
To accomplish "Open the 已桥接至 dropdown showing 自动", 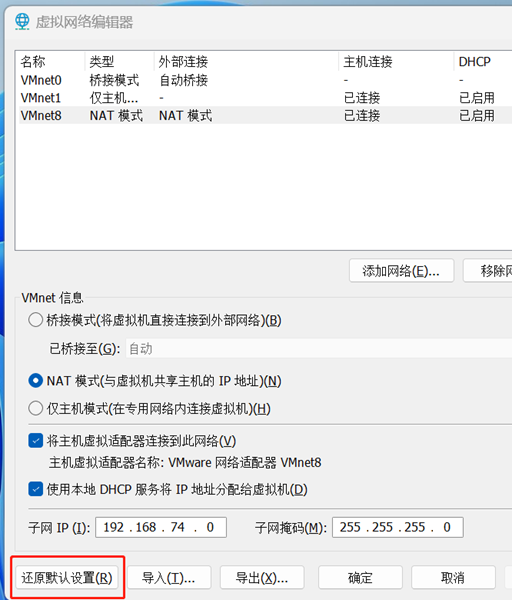I will click(319, 349).
